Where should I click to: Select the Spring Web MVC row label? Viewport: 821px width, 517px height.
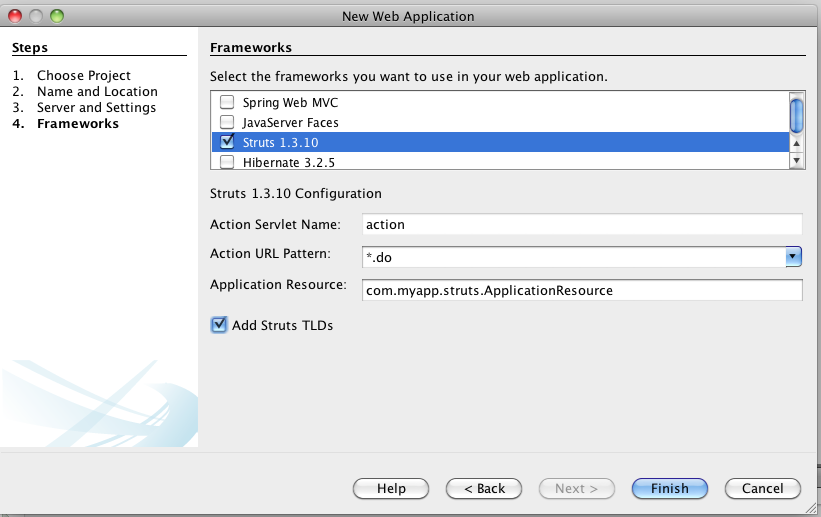click(x=290, y=102)
